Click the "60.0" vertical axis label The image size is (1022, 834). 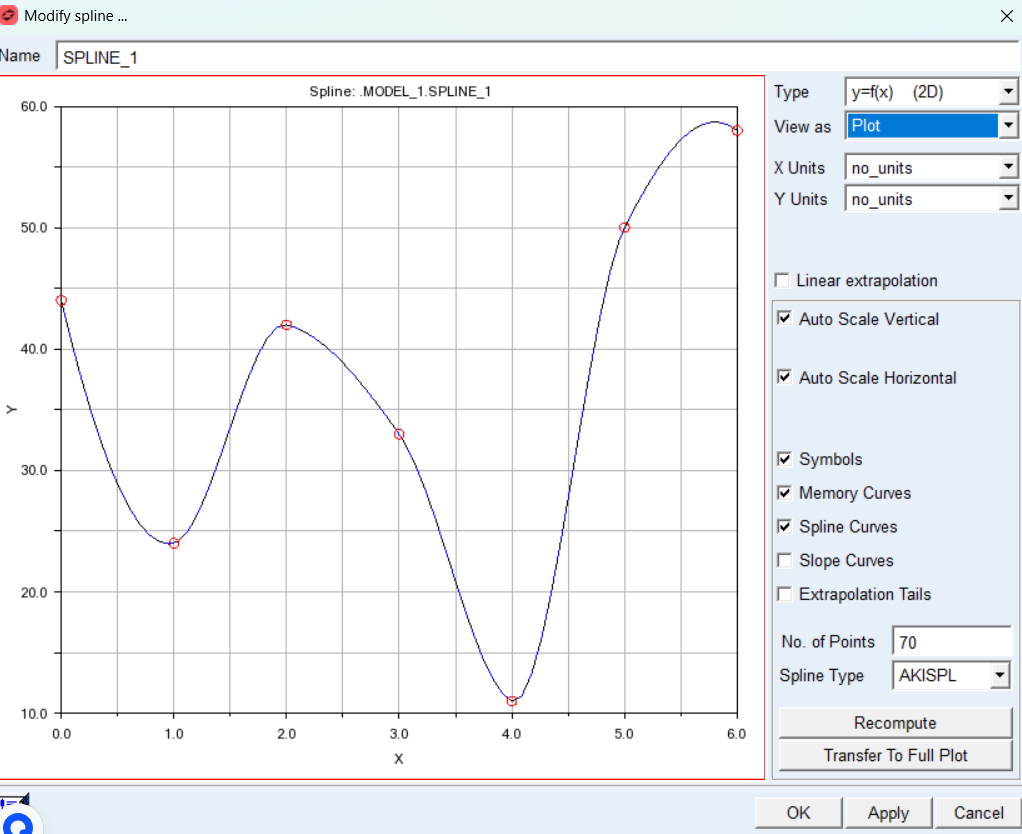[x=34, y=106]
